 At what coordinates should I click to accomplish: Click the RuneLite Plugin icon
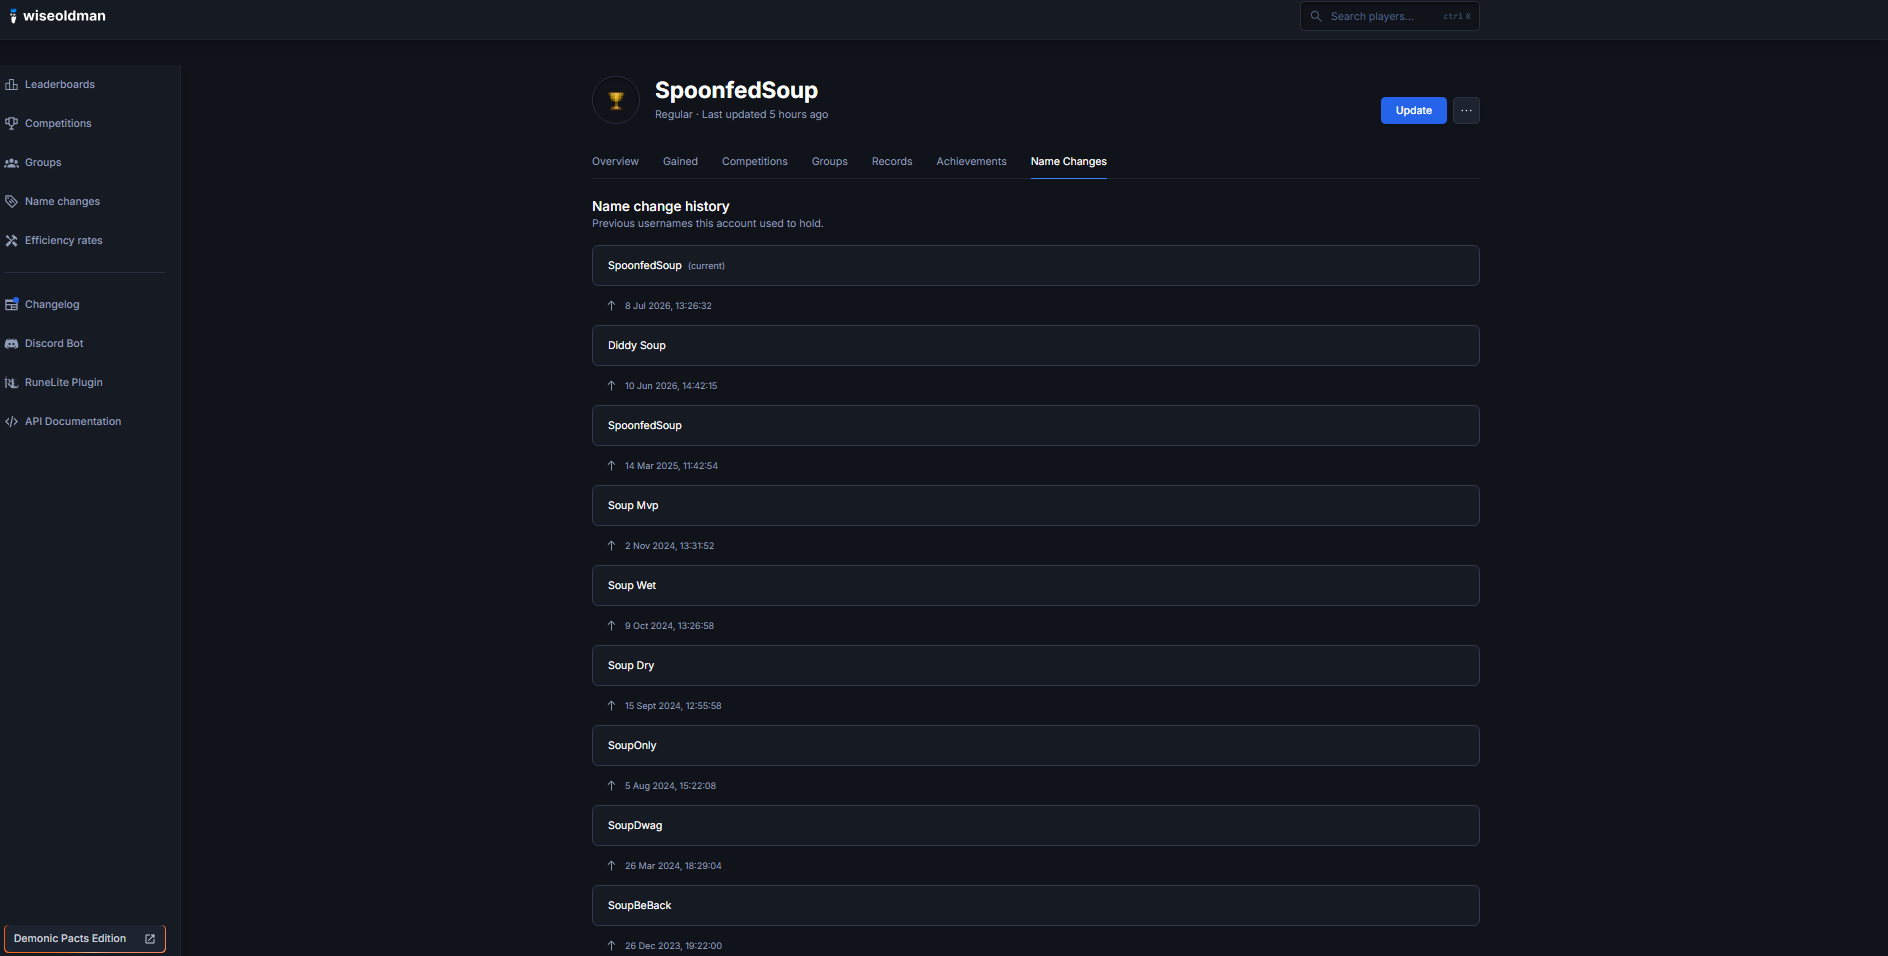click(x=12, y=383)
